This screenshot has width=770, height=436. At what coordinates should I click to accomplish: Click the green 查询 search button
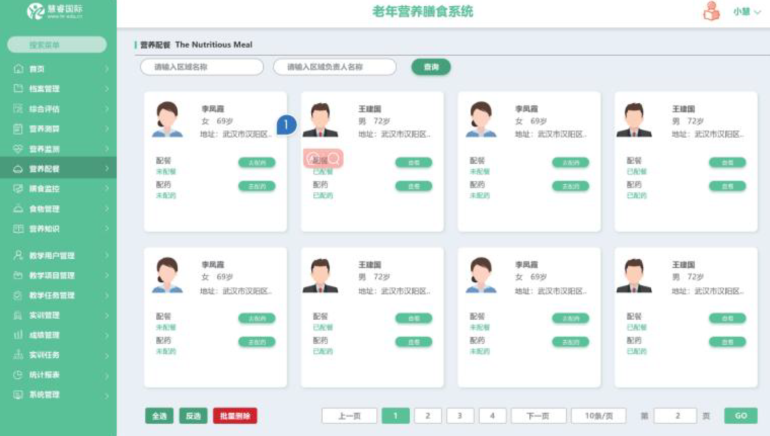point(431,67)
